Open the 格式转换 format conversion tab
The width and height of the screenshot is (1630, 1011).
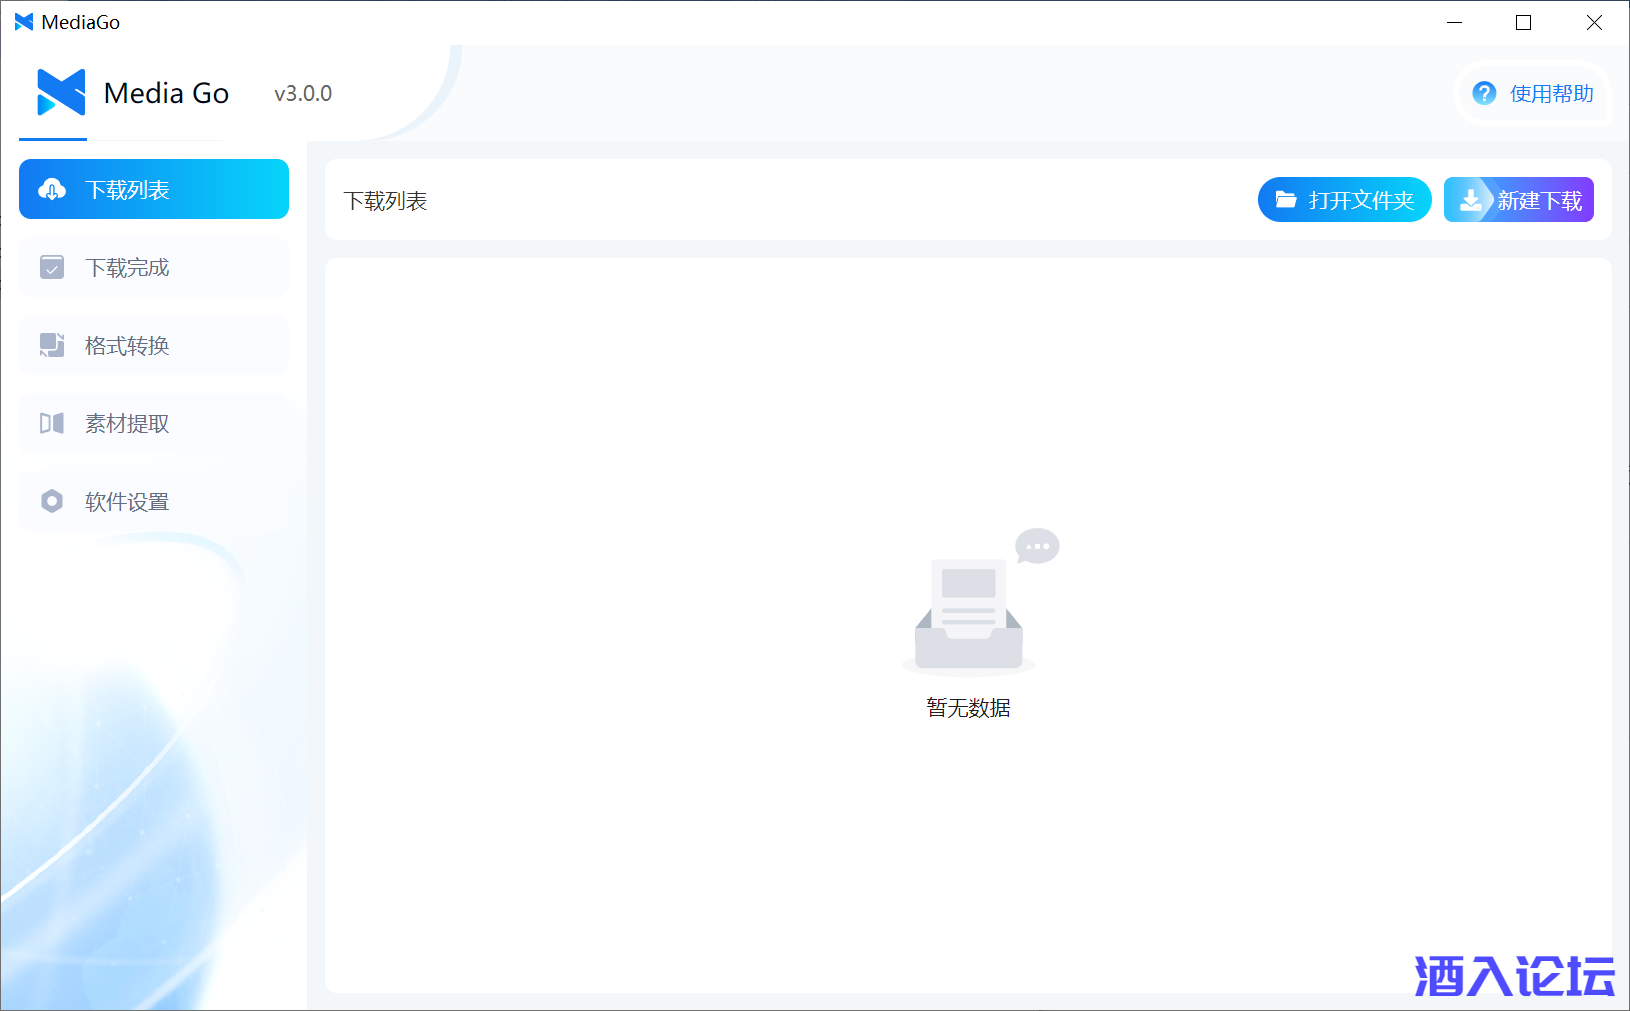154,345
